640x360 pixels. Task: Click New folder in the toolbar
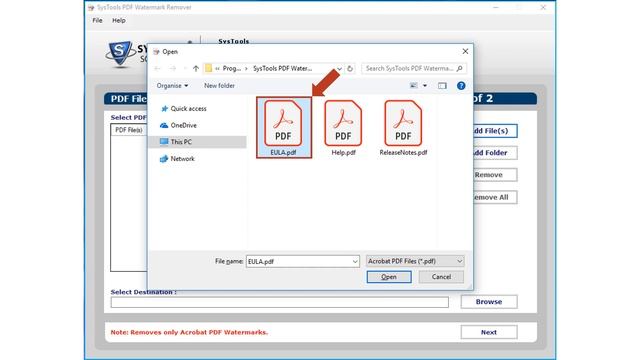point(219,86)
